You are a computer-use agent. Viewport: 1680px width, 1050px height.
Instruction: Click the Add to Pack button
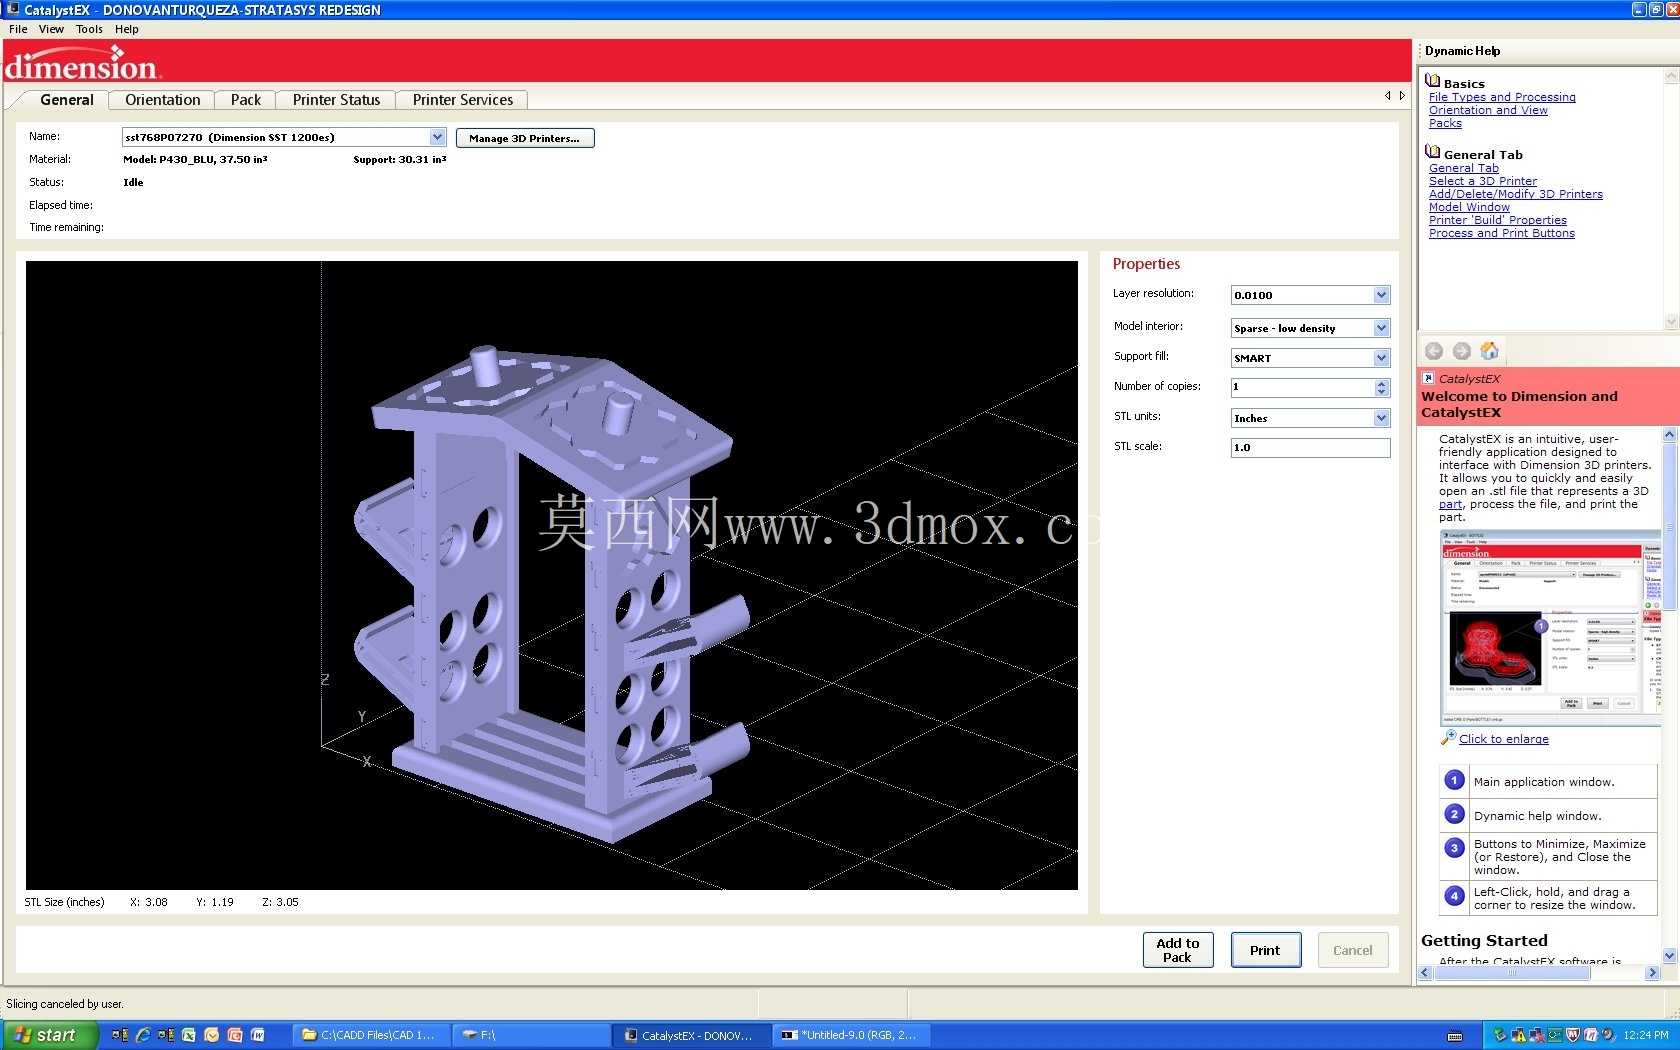tap(1178, 950)
